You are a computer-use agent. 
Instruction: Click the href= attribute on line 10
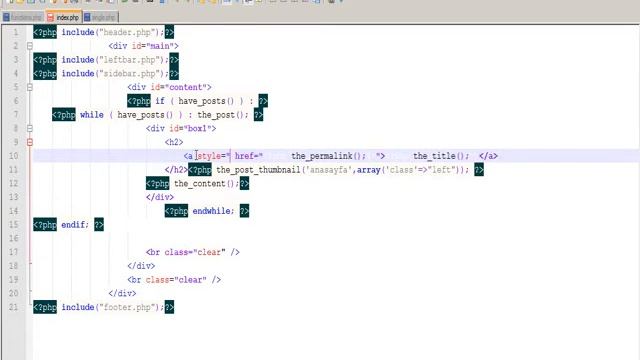click(x=249, y=156)
